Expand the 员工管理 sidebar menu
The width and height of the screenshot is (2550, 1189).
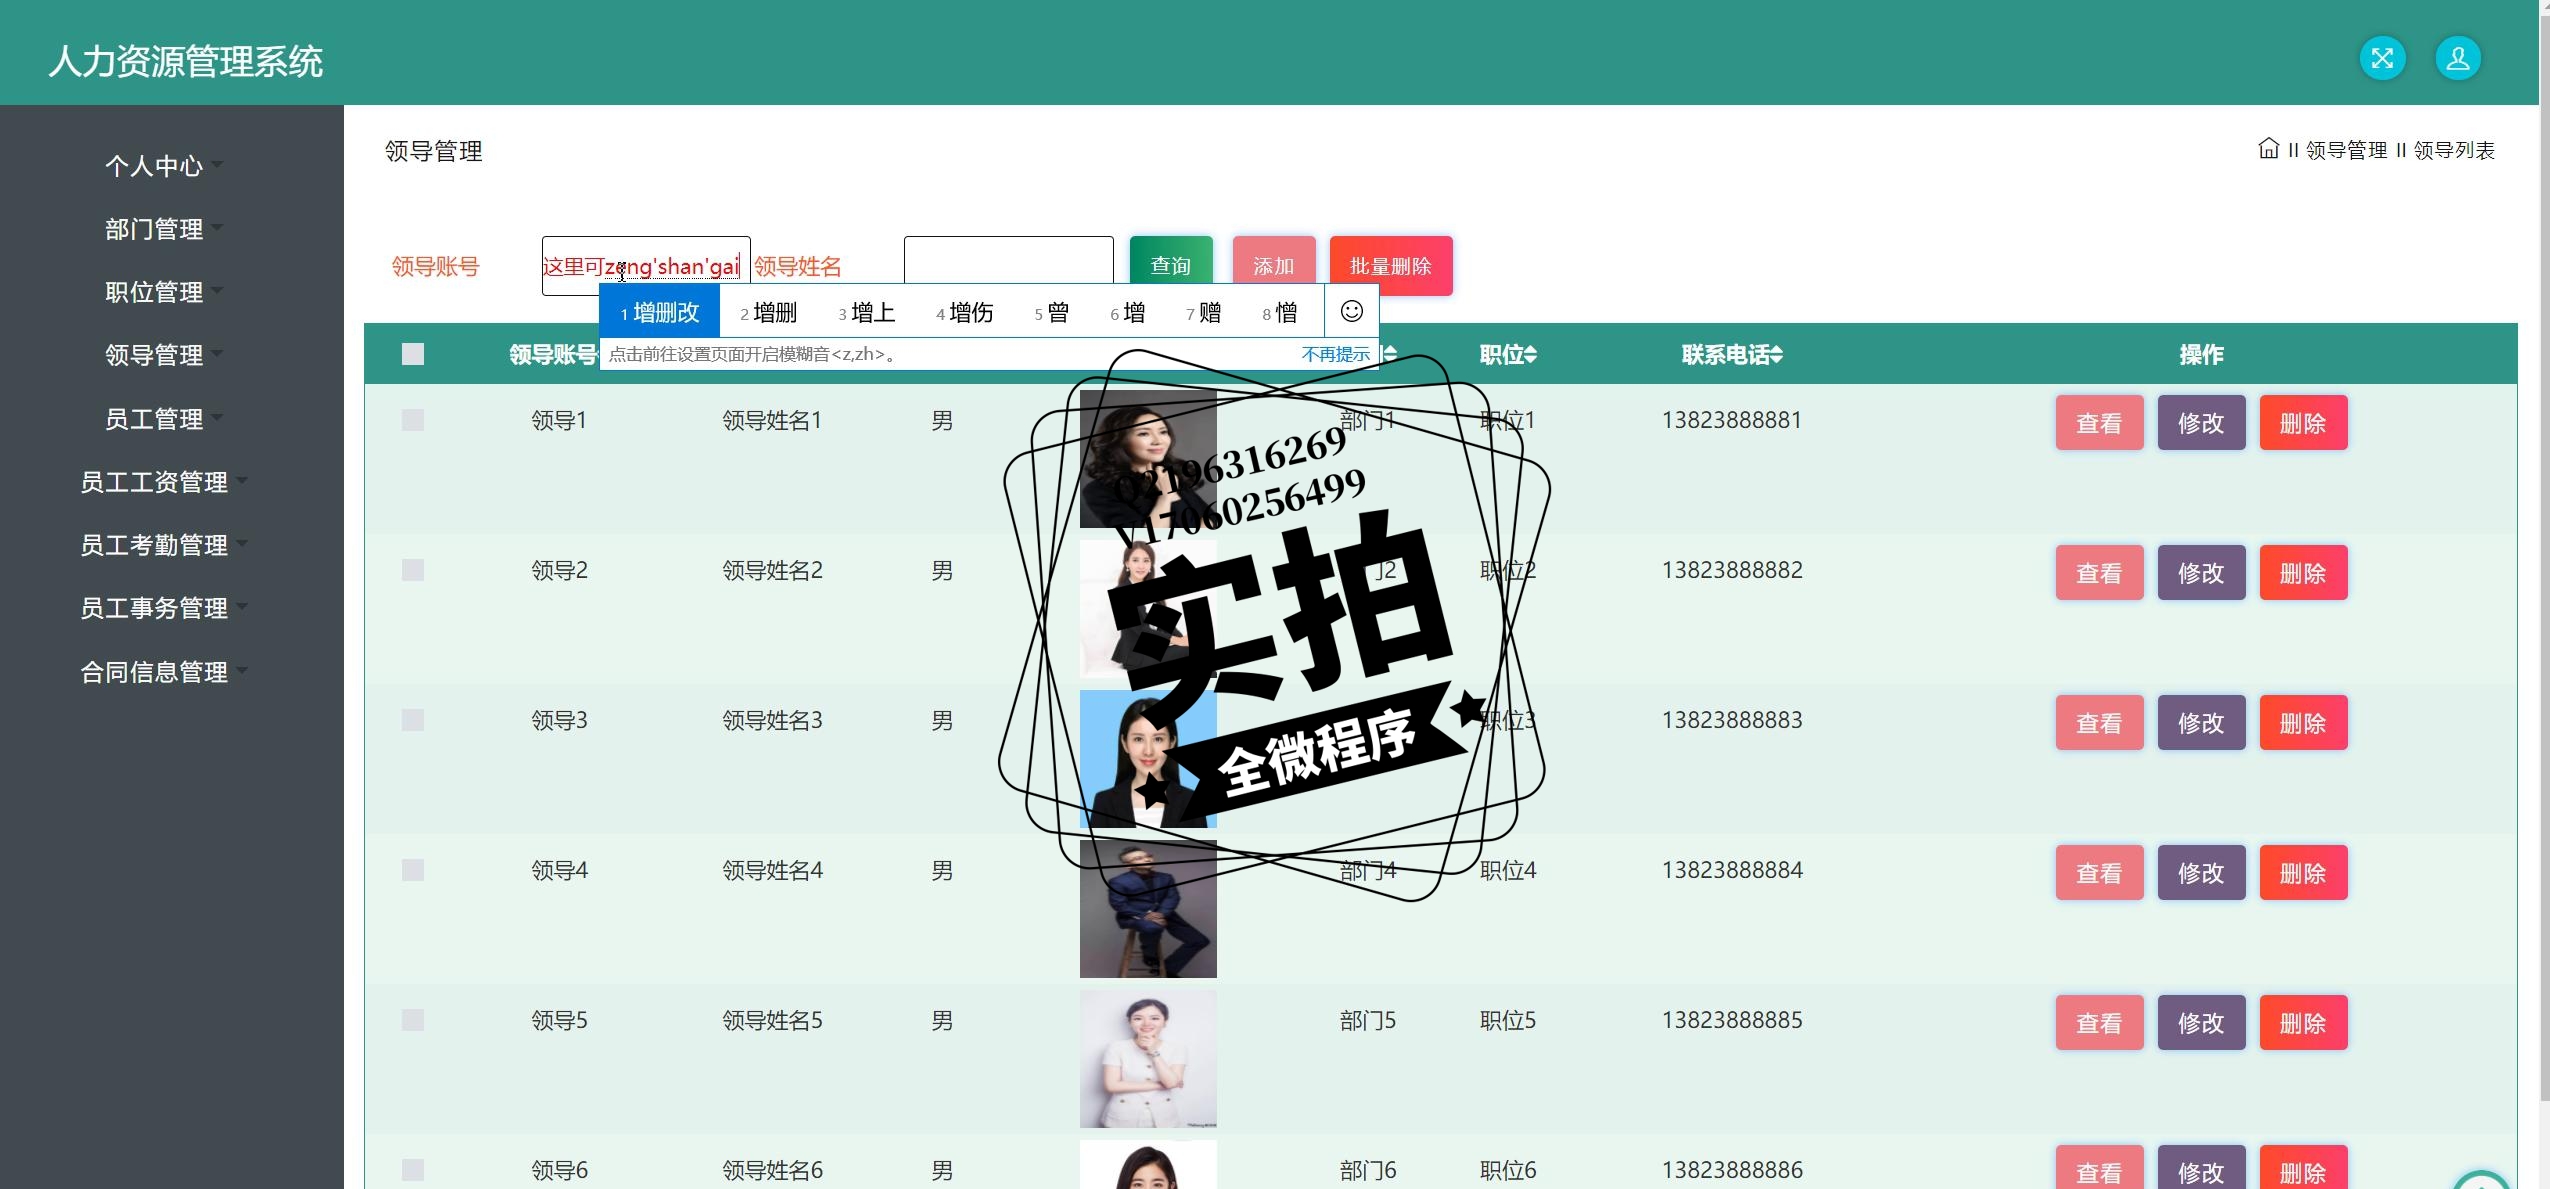point(163,419)
